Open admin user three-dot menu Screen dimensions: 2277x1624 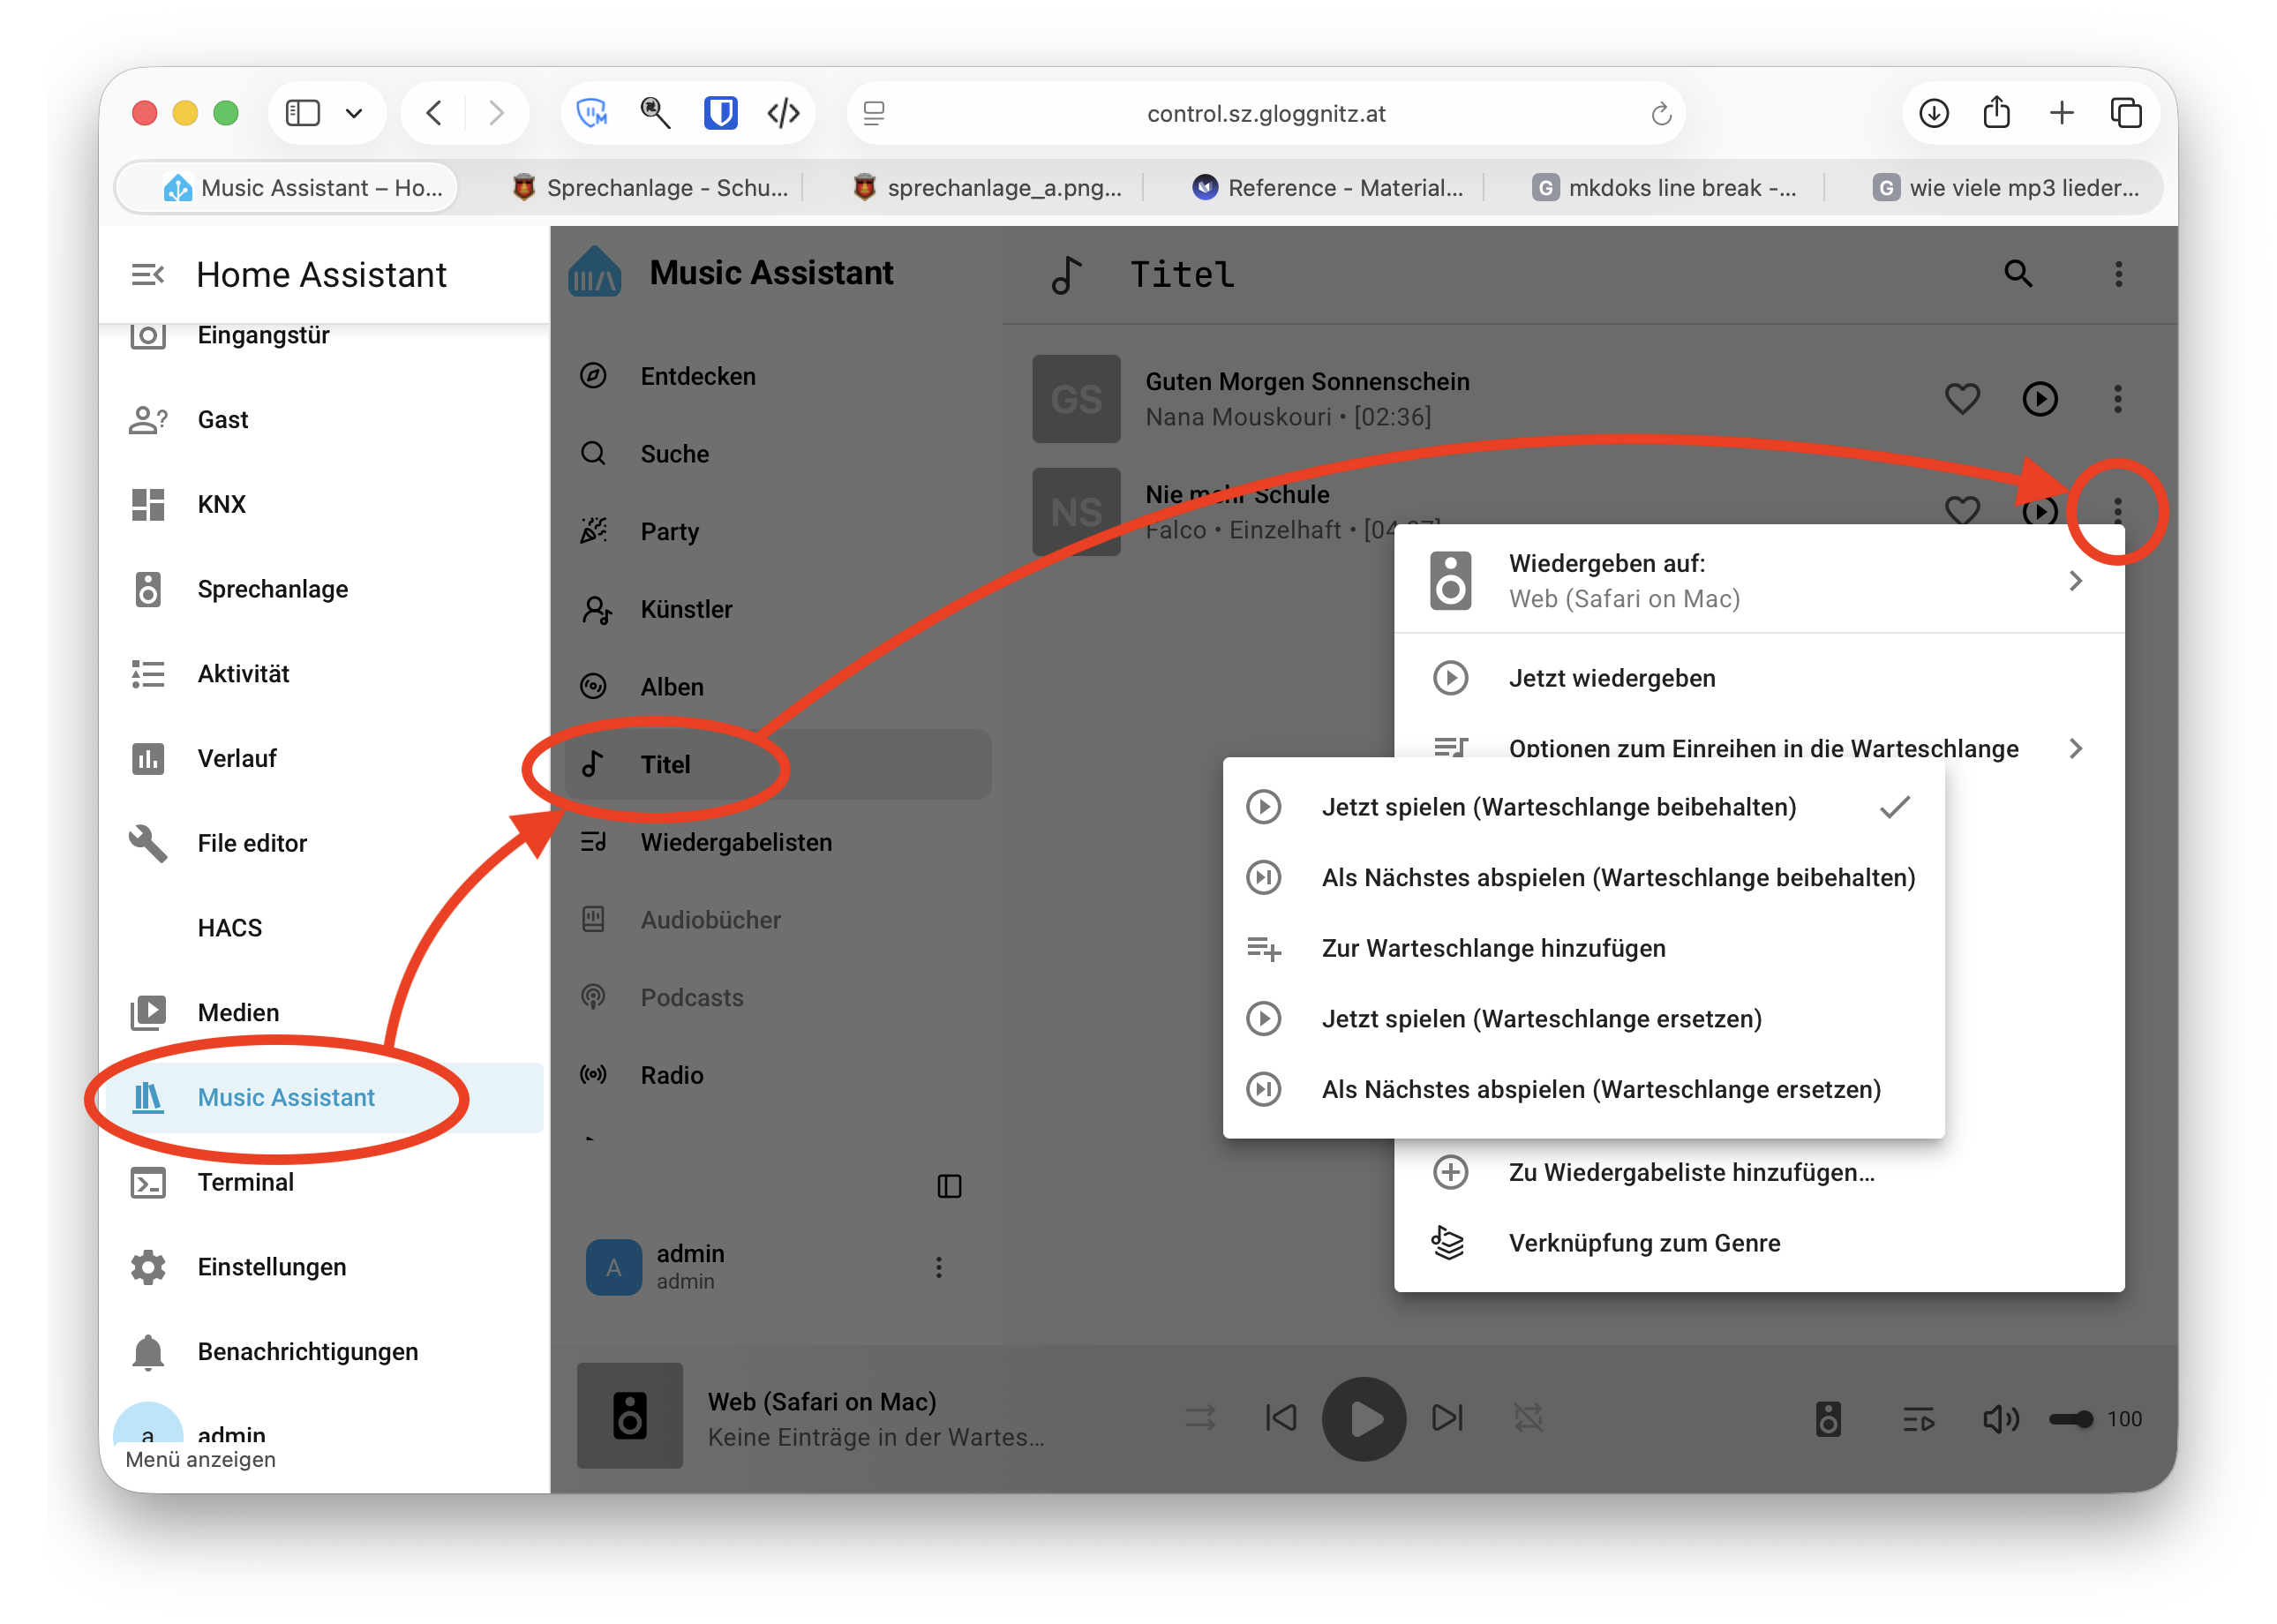click(x=938, y=1267)
